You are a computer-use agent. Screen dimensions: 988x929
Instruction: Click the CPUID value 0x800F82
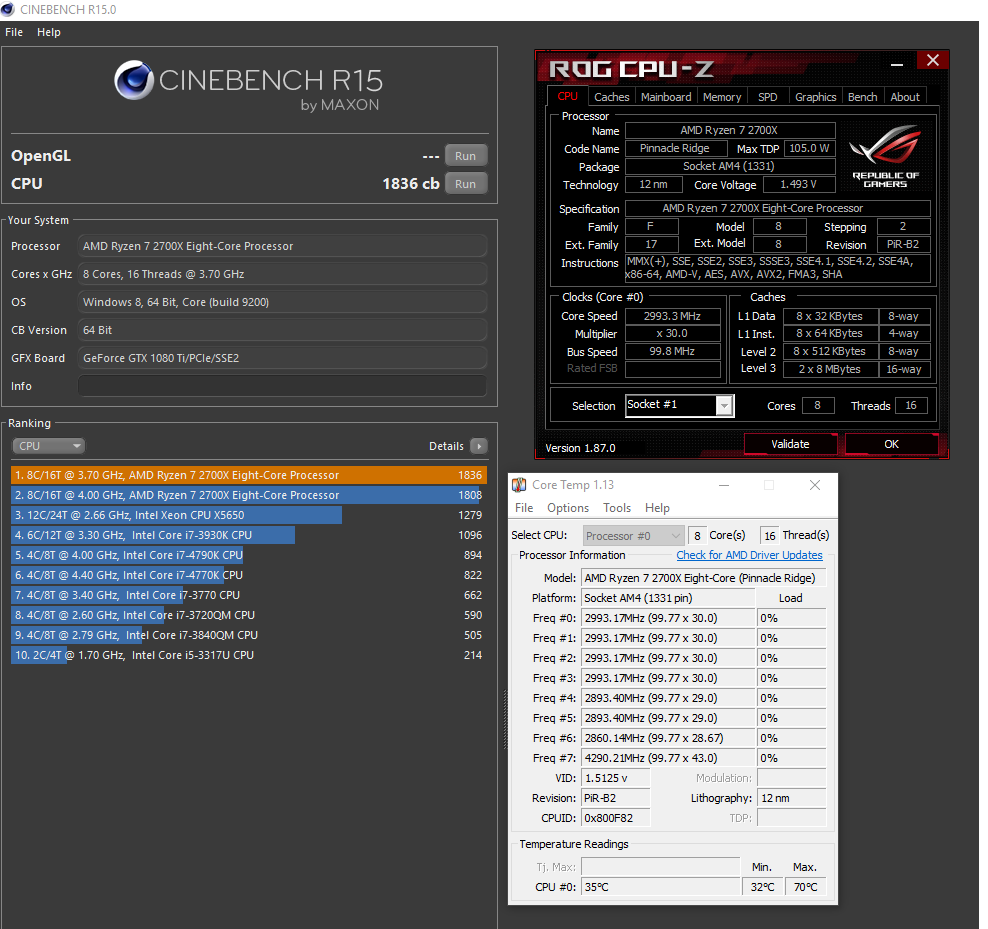615,818
